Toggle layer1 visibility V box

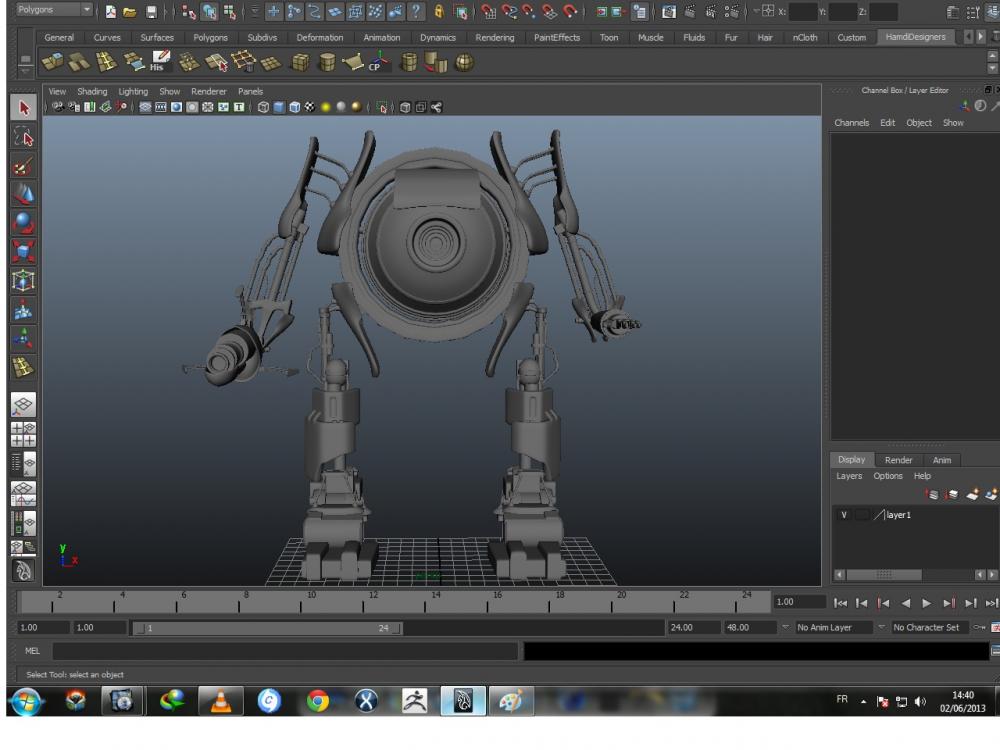(843, 515)
